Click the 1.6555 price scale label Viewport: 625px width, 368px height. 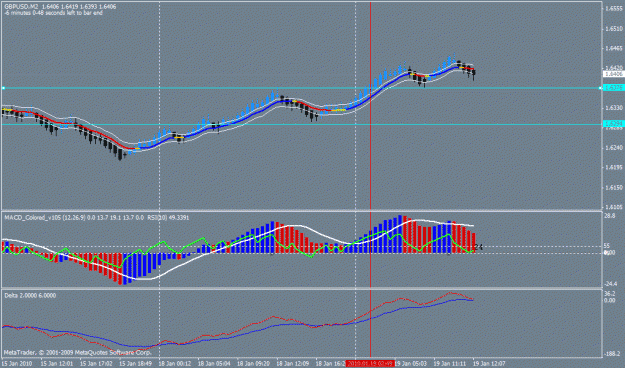(x=614, y=9)
